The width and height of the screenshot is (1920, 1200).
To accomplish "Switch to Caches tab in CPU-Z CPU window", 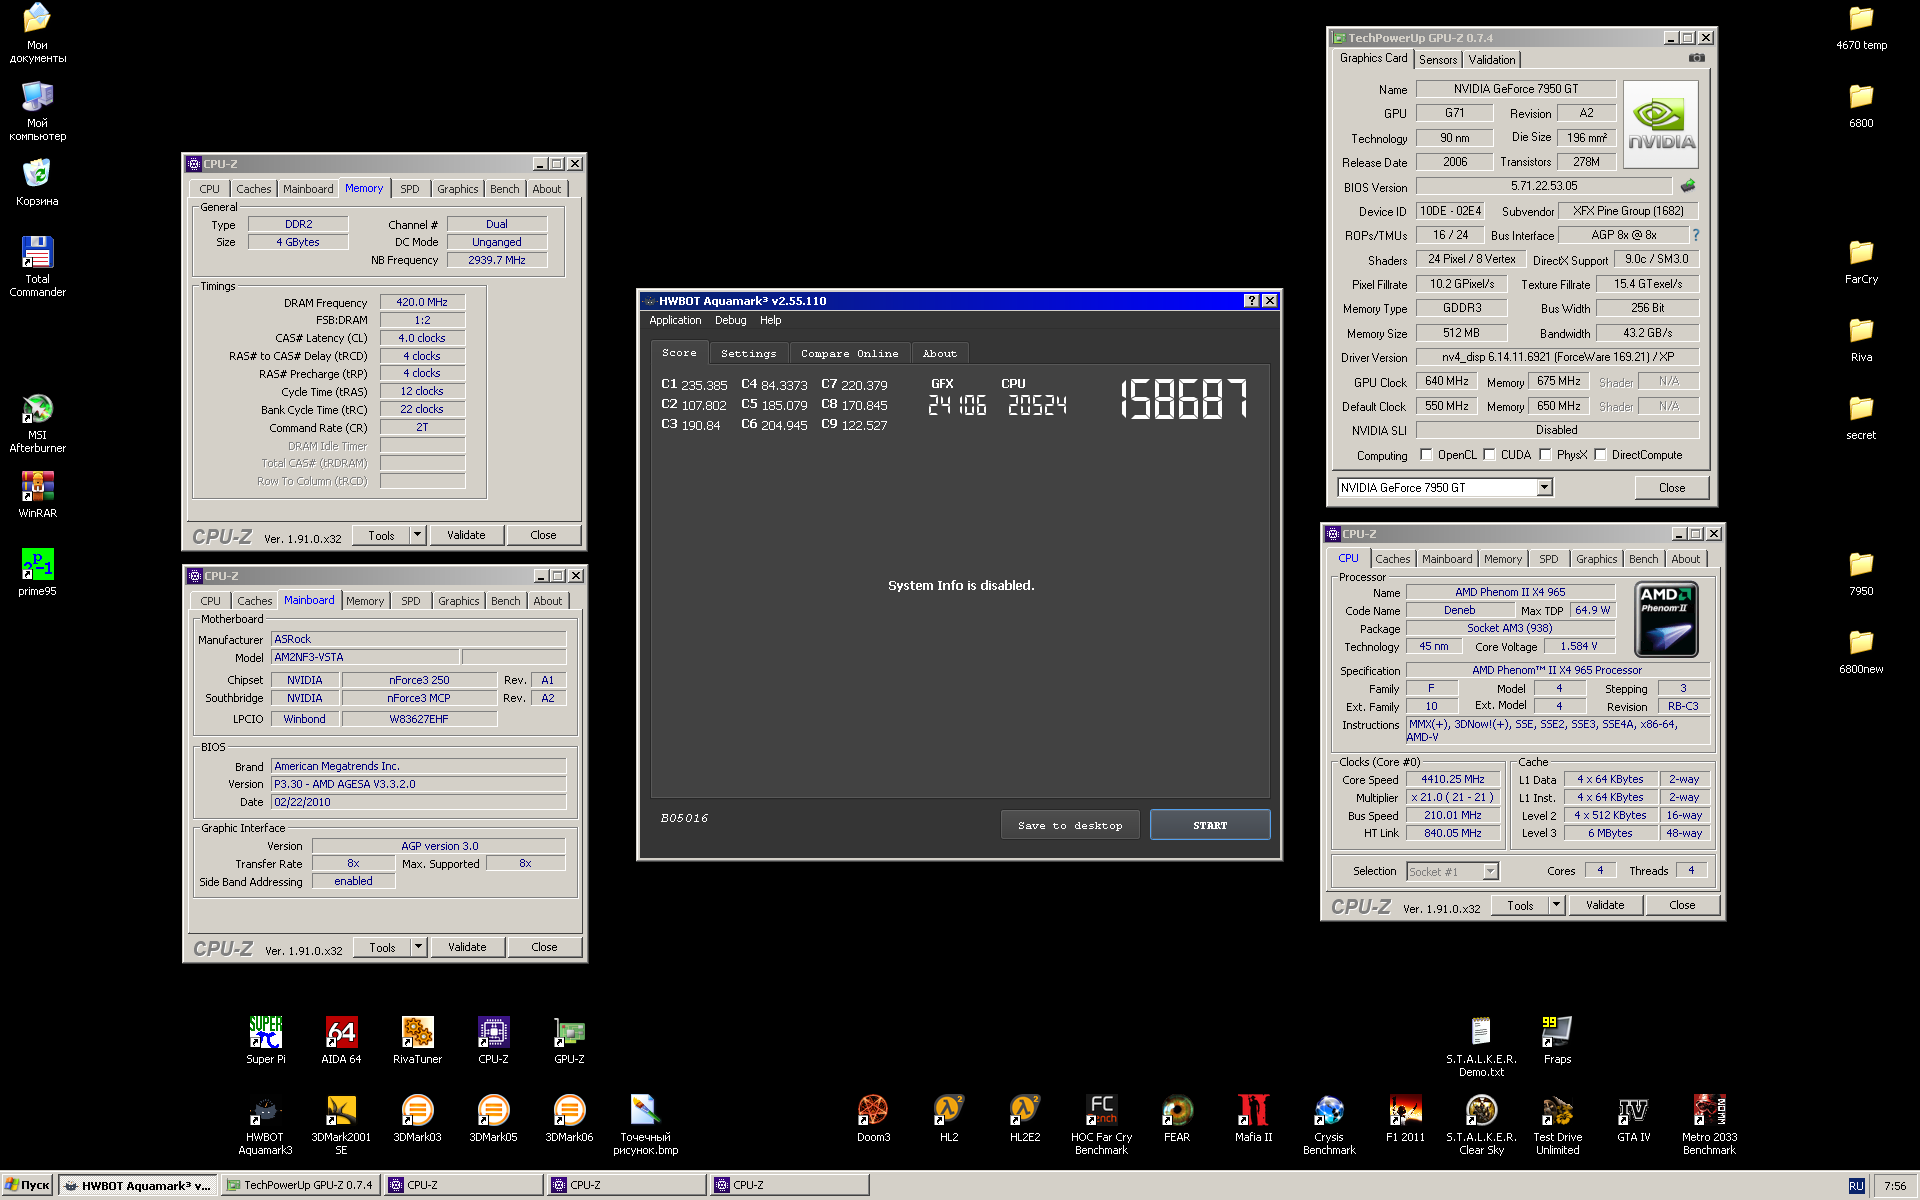I will click(1393, 559).
